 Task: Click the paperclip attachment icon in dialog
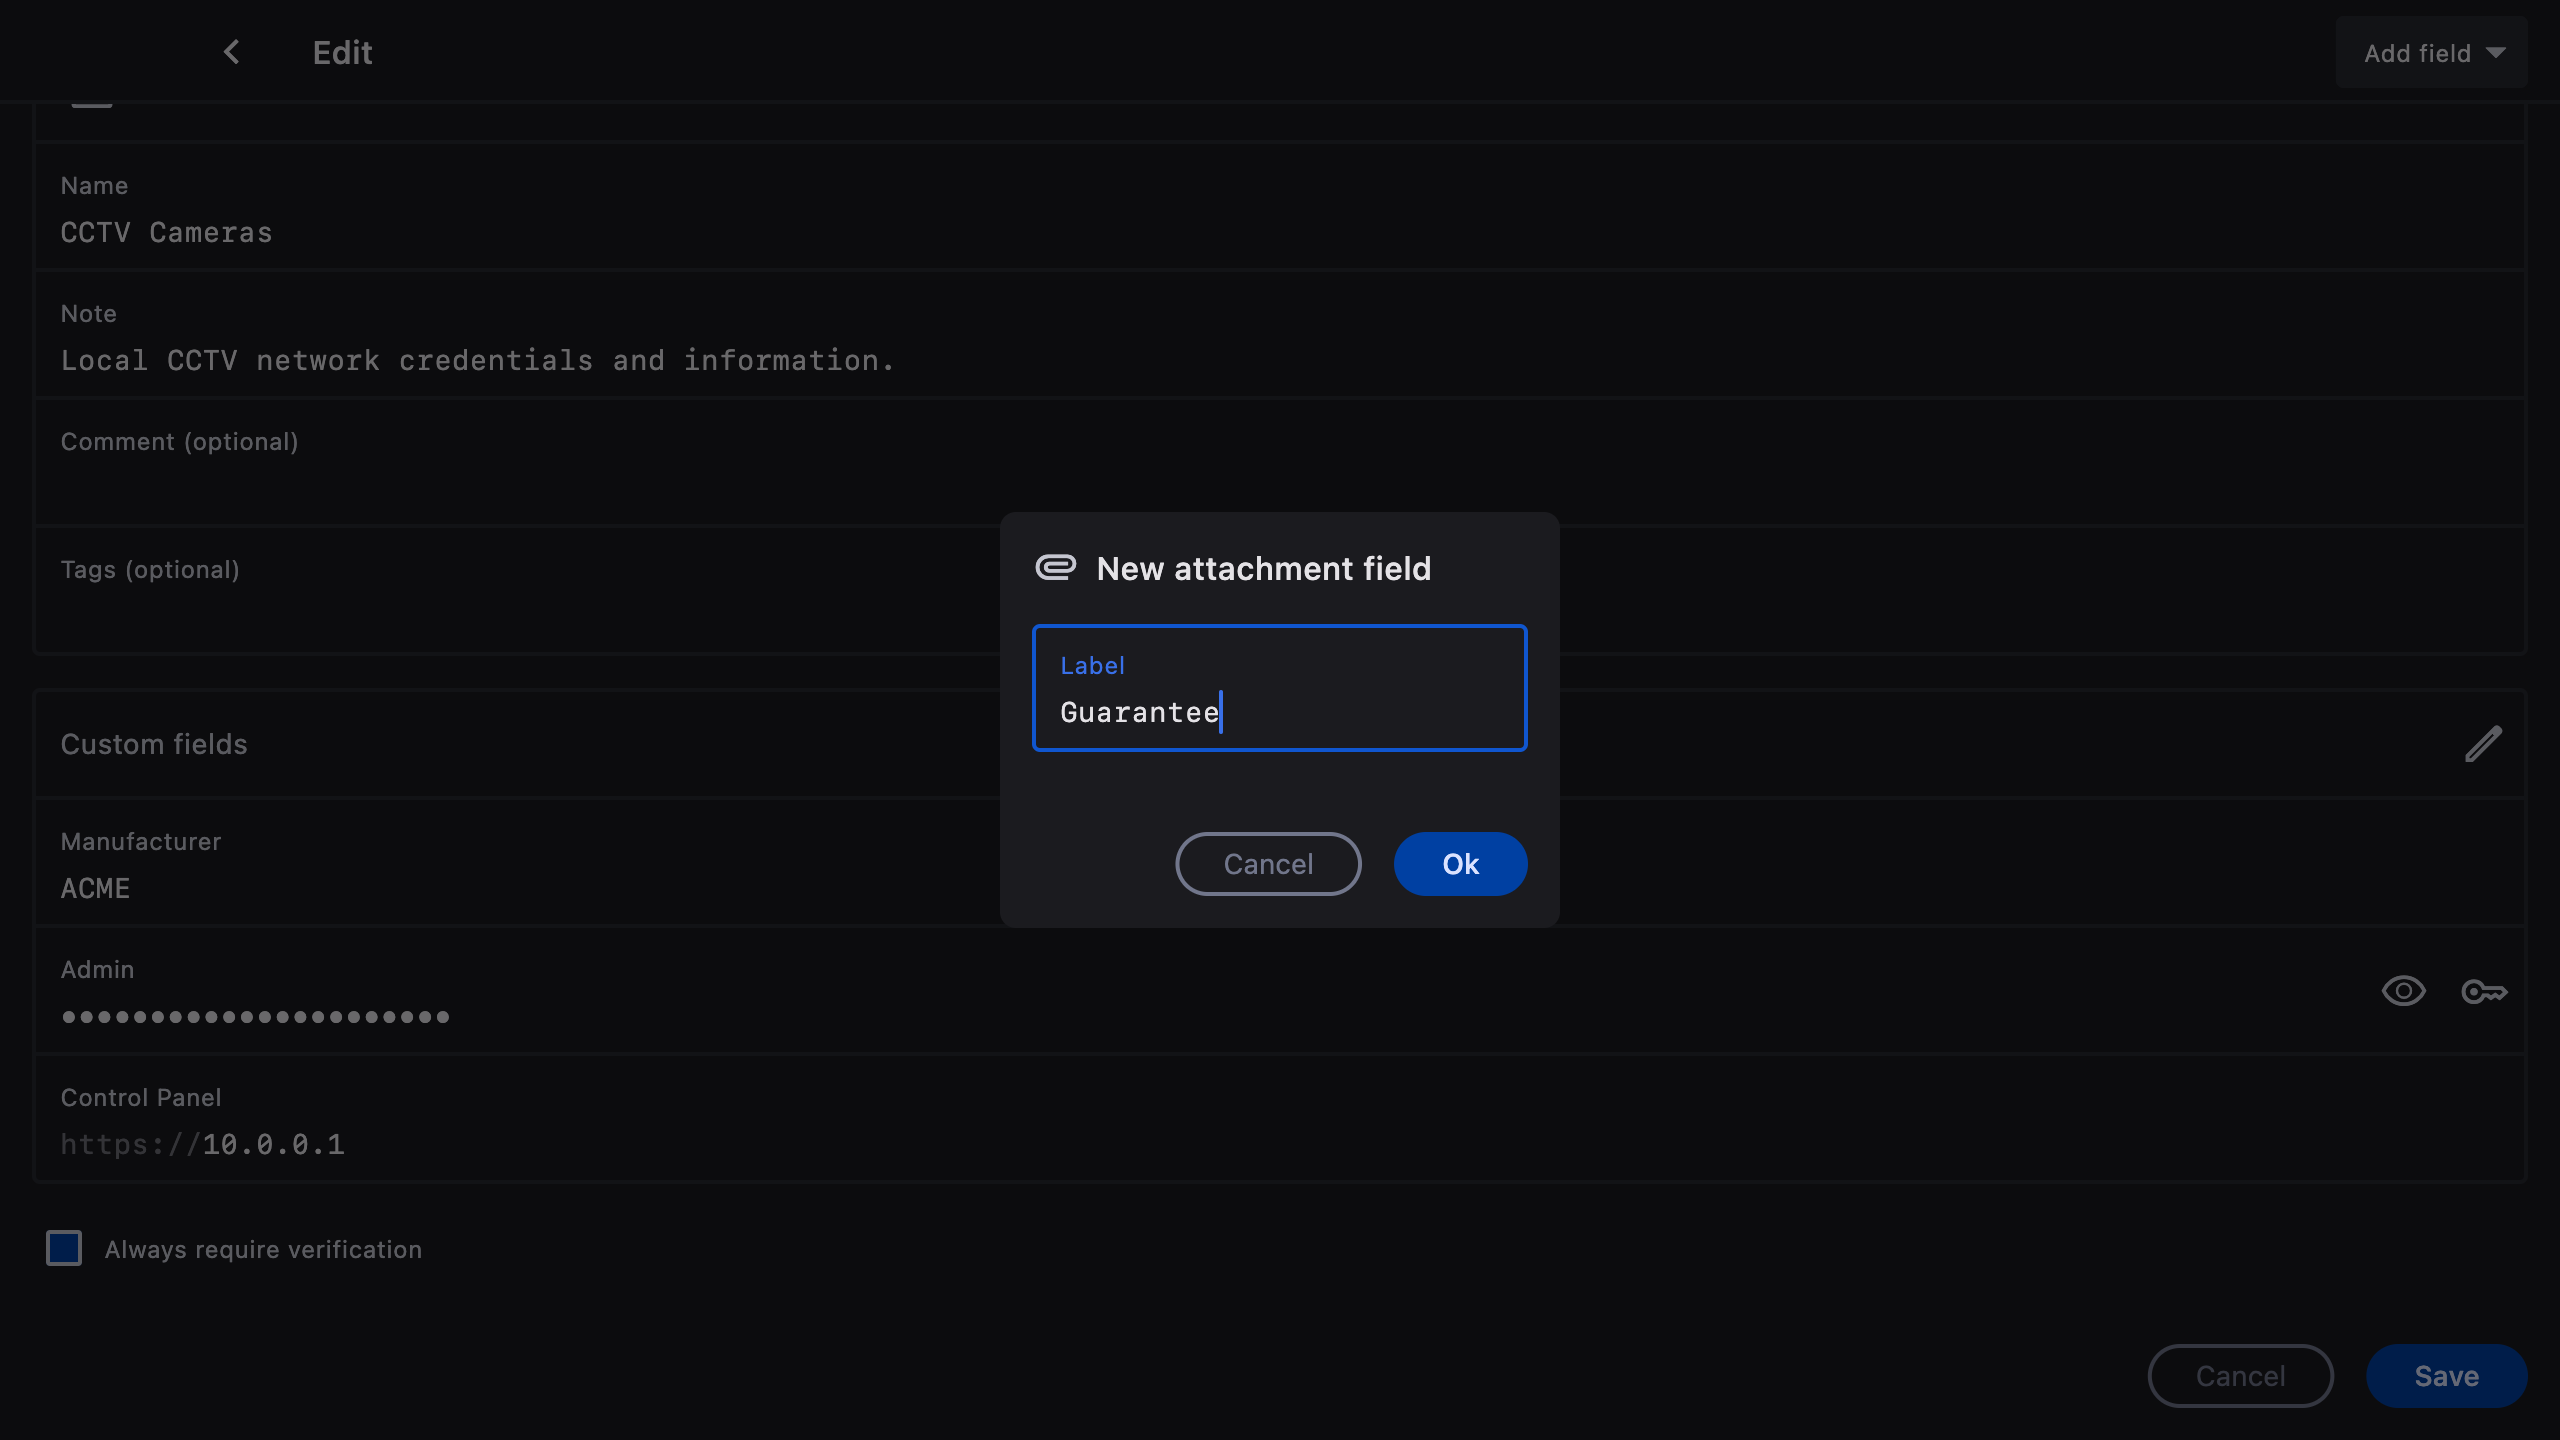(x=1055, y=568)
